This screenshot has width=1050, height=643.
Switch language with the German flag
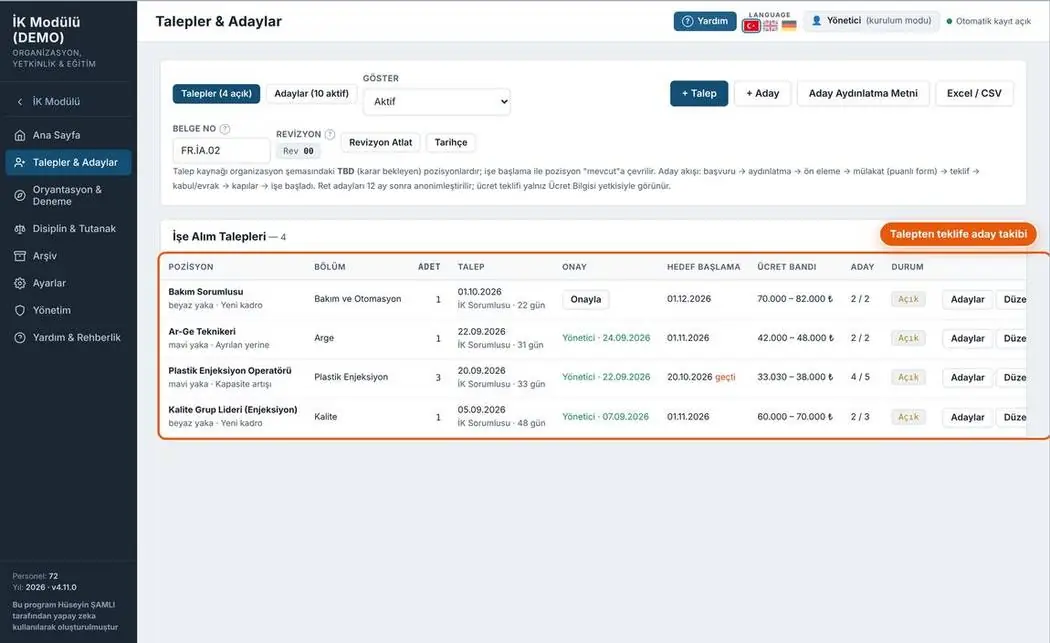(790, 26)
